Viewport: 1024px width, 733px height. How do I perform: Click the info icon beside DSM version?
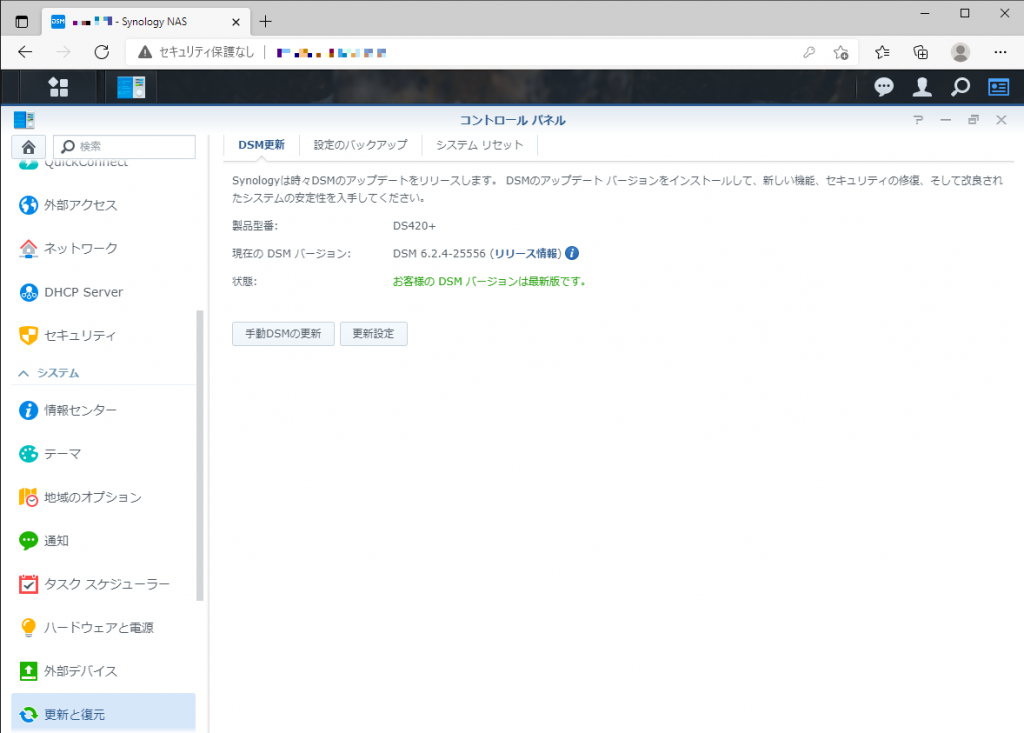coord(572,253)
